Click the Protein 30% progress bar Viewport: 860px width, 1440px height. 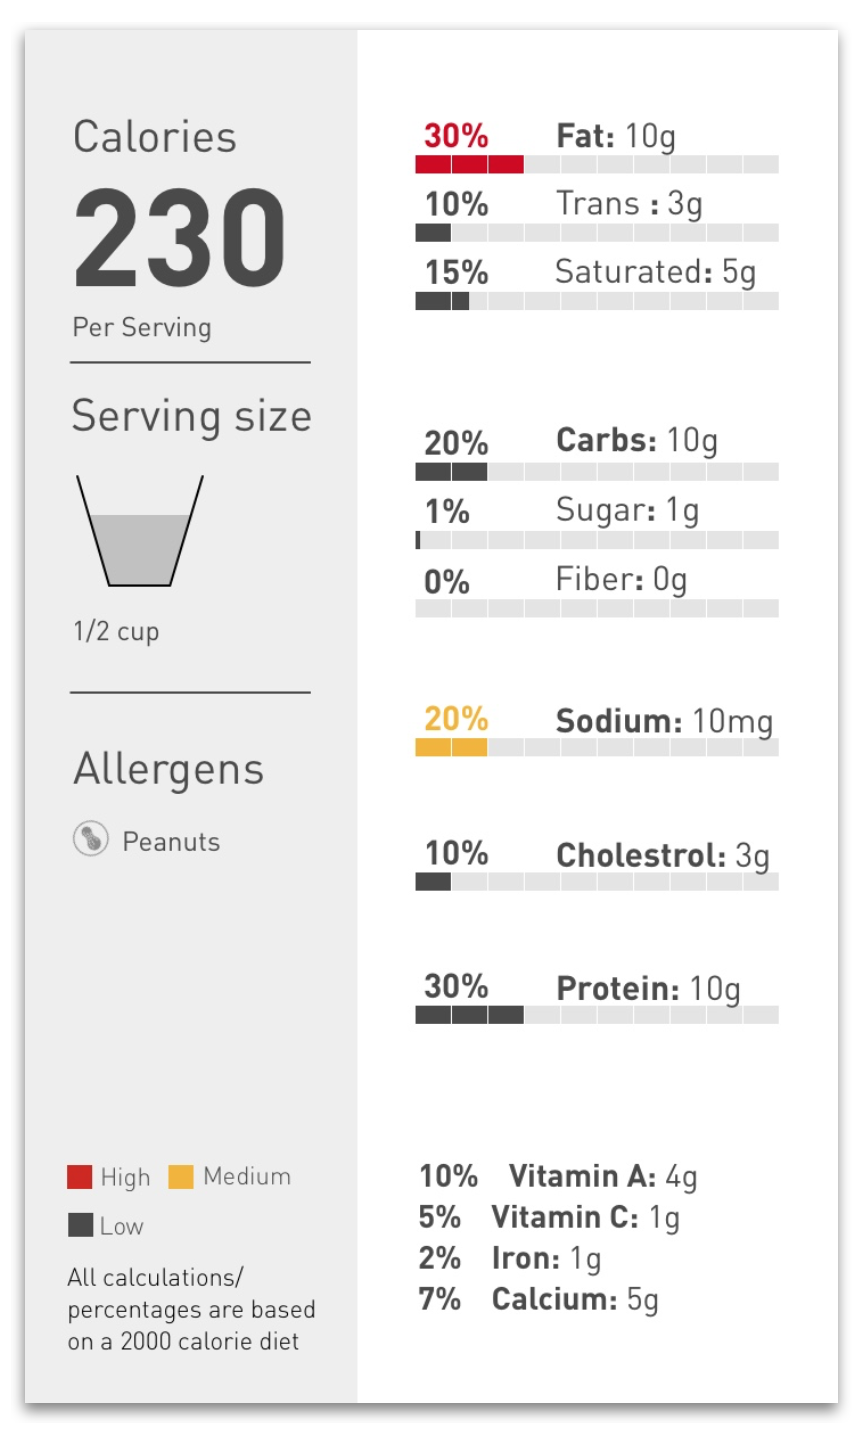(x=597, y=1015)
